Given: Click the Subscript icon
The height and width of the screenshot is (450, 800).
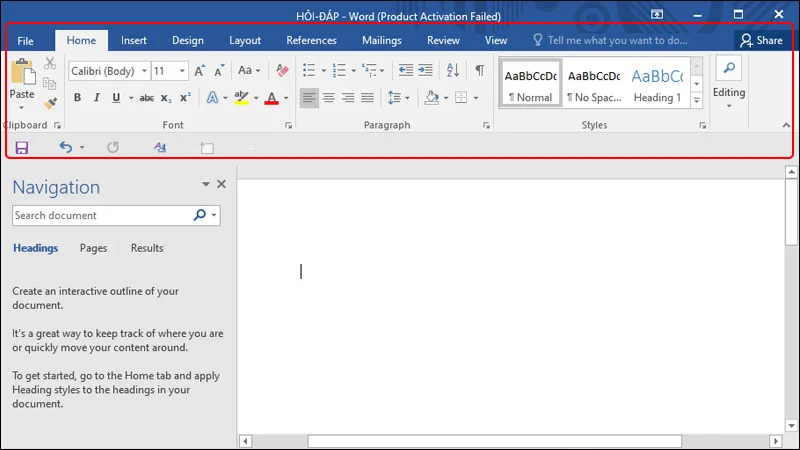Looking at the screenshot, I should tap(167, 98).
